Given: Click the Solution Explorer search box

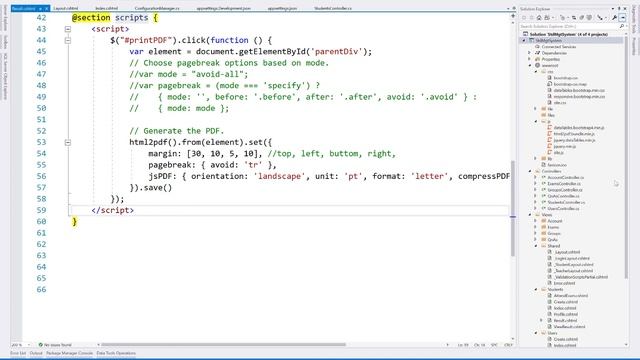Looking at the screenshot, I should pos(569,26).
